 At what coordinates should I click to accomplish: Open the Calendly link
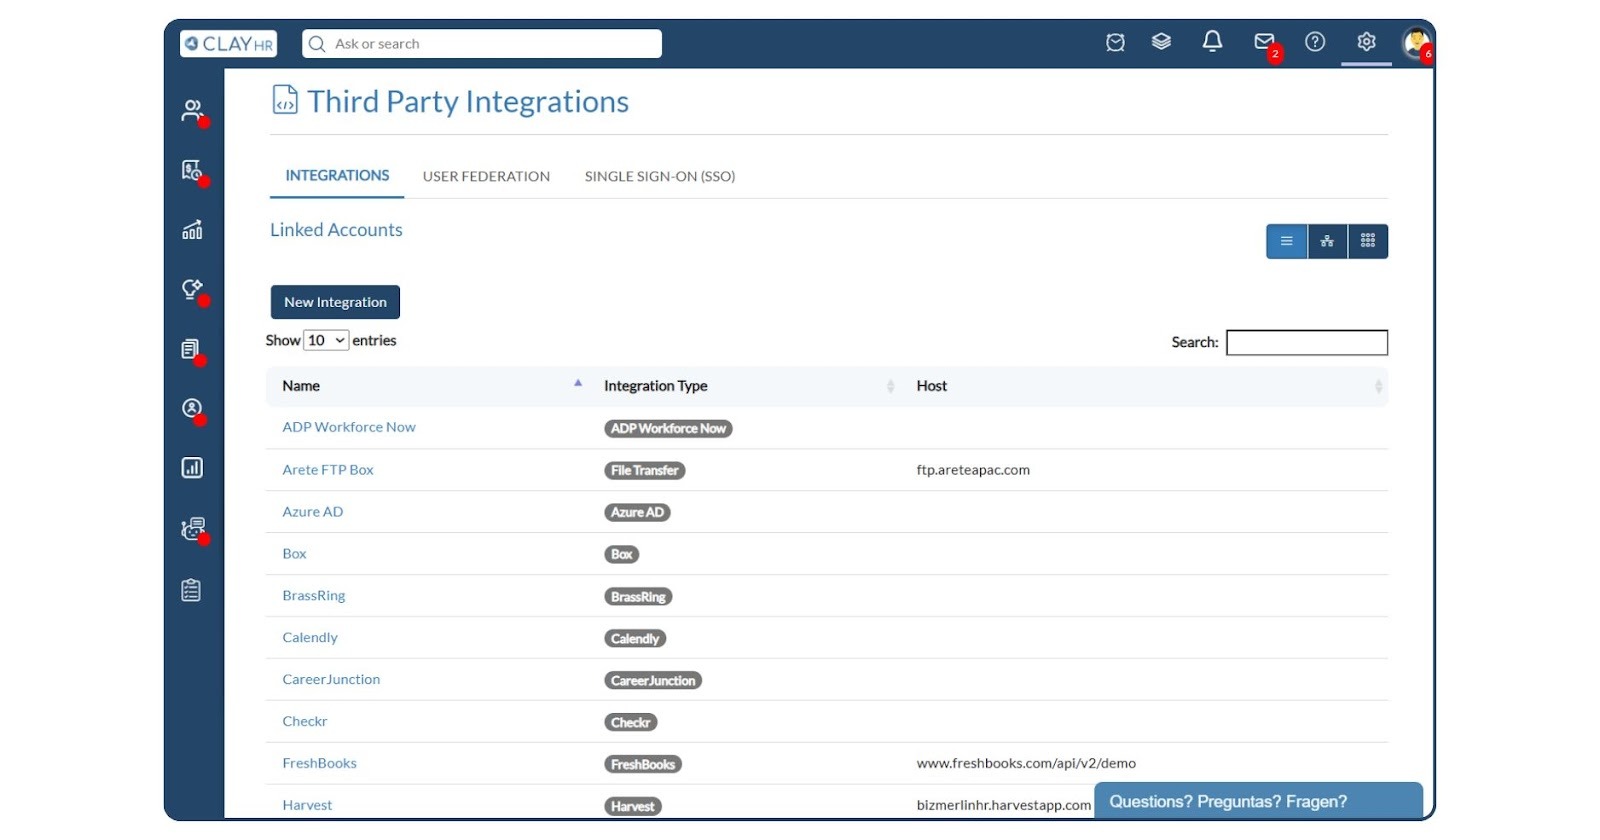(310, 638)
